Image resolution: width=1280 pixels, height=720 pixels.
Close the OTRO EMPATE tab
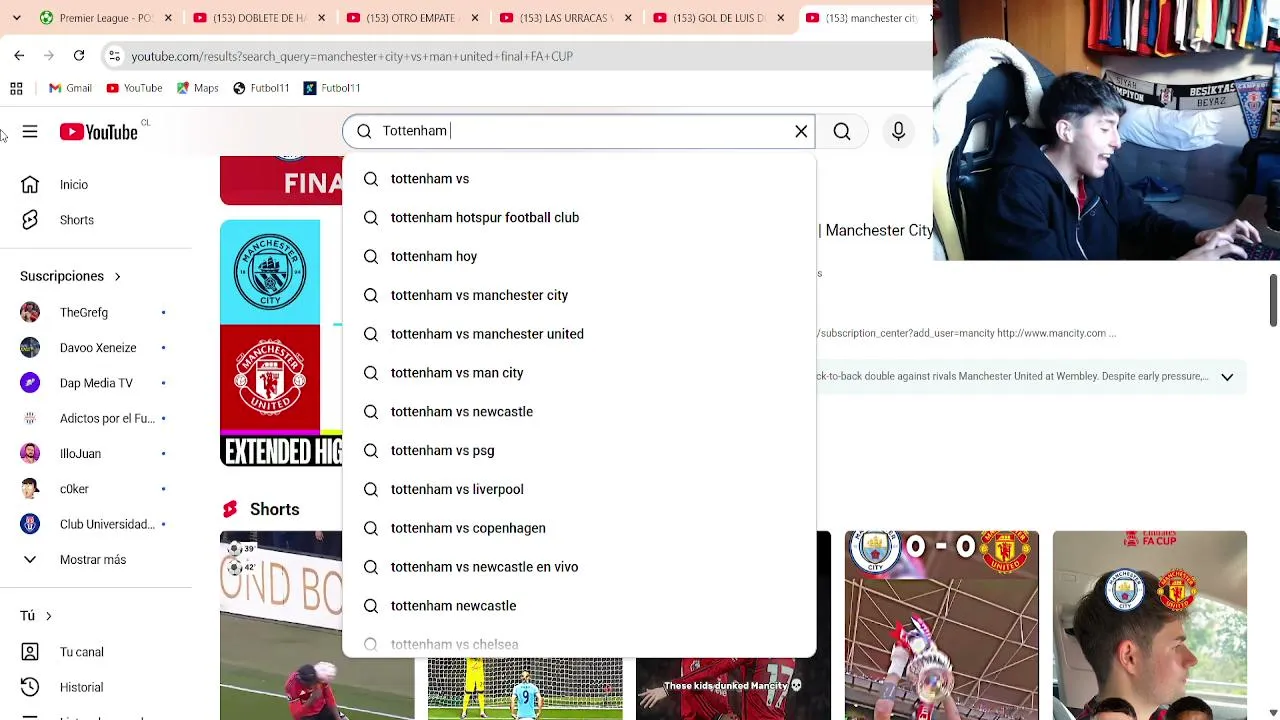click(475, 18)
